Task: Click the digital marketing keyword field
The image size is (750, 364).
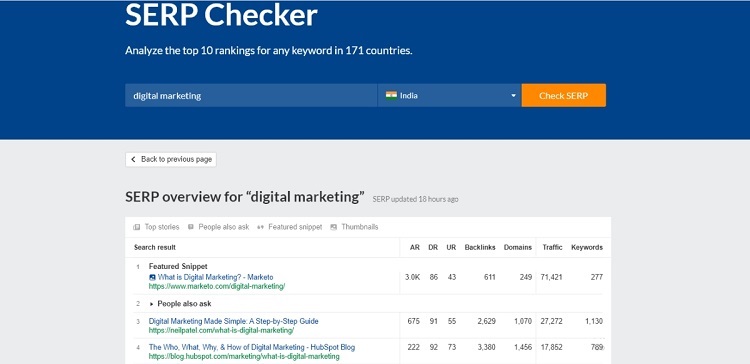Action: coord(251,95)
